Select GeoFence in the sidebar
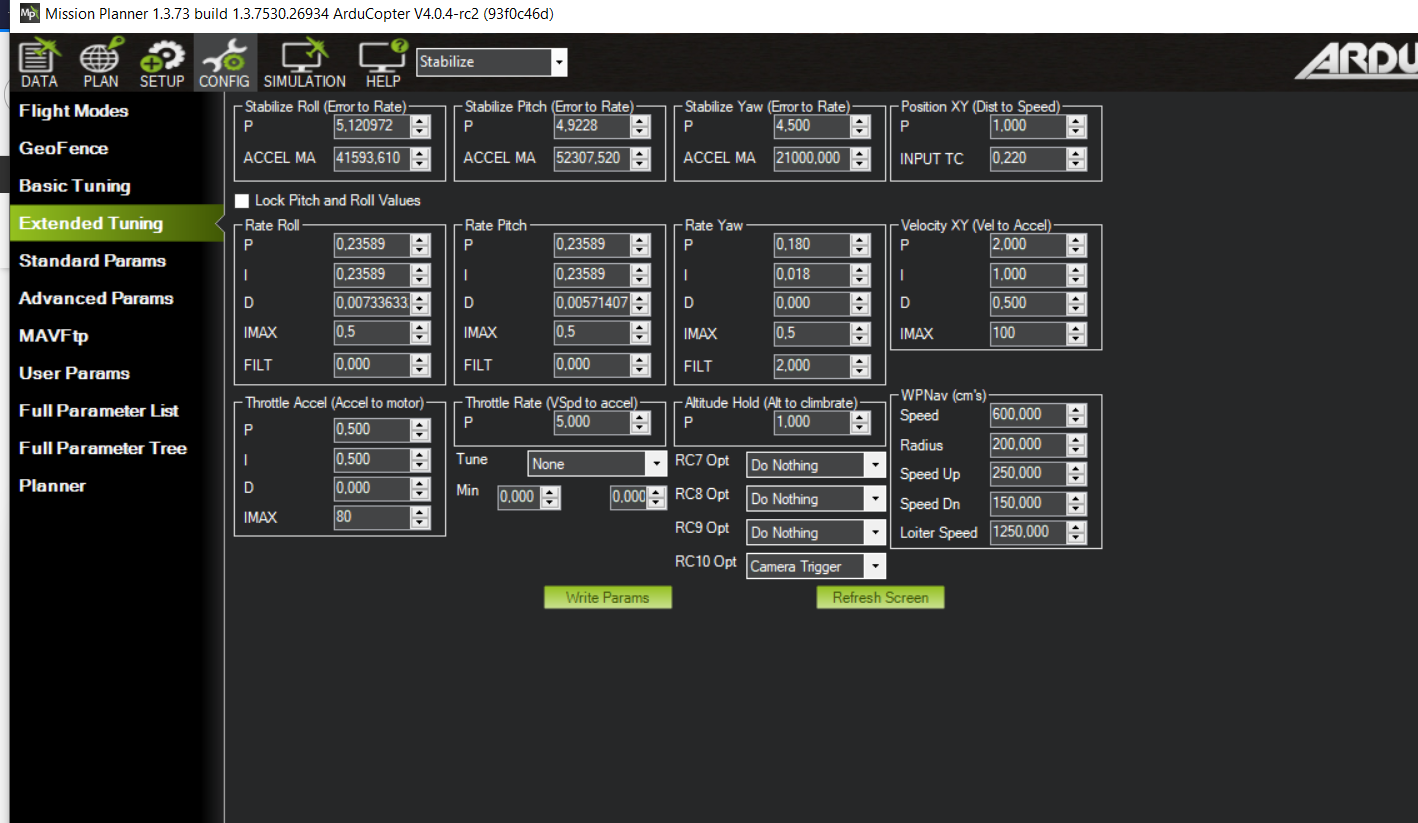1418x823 pixels. [63, 148]
